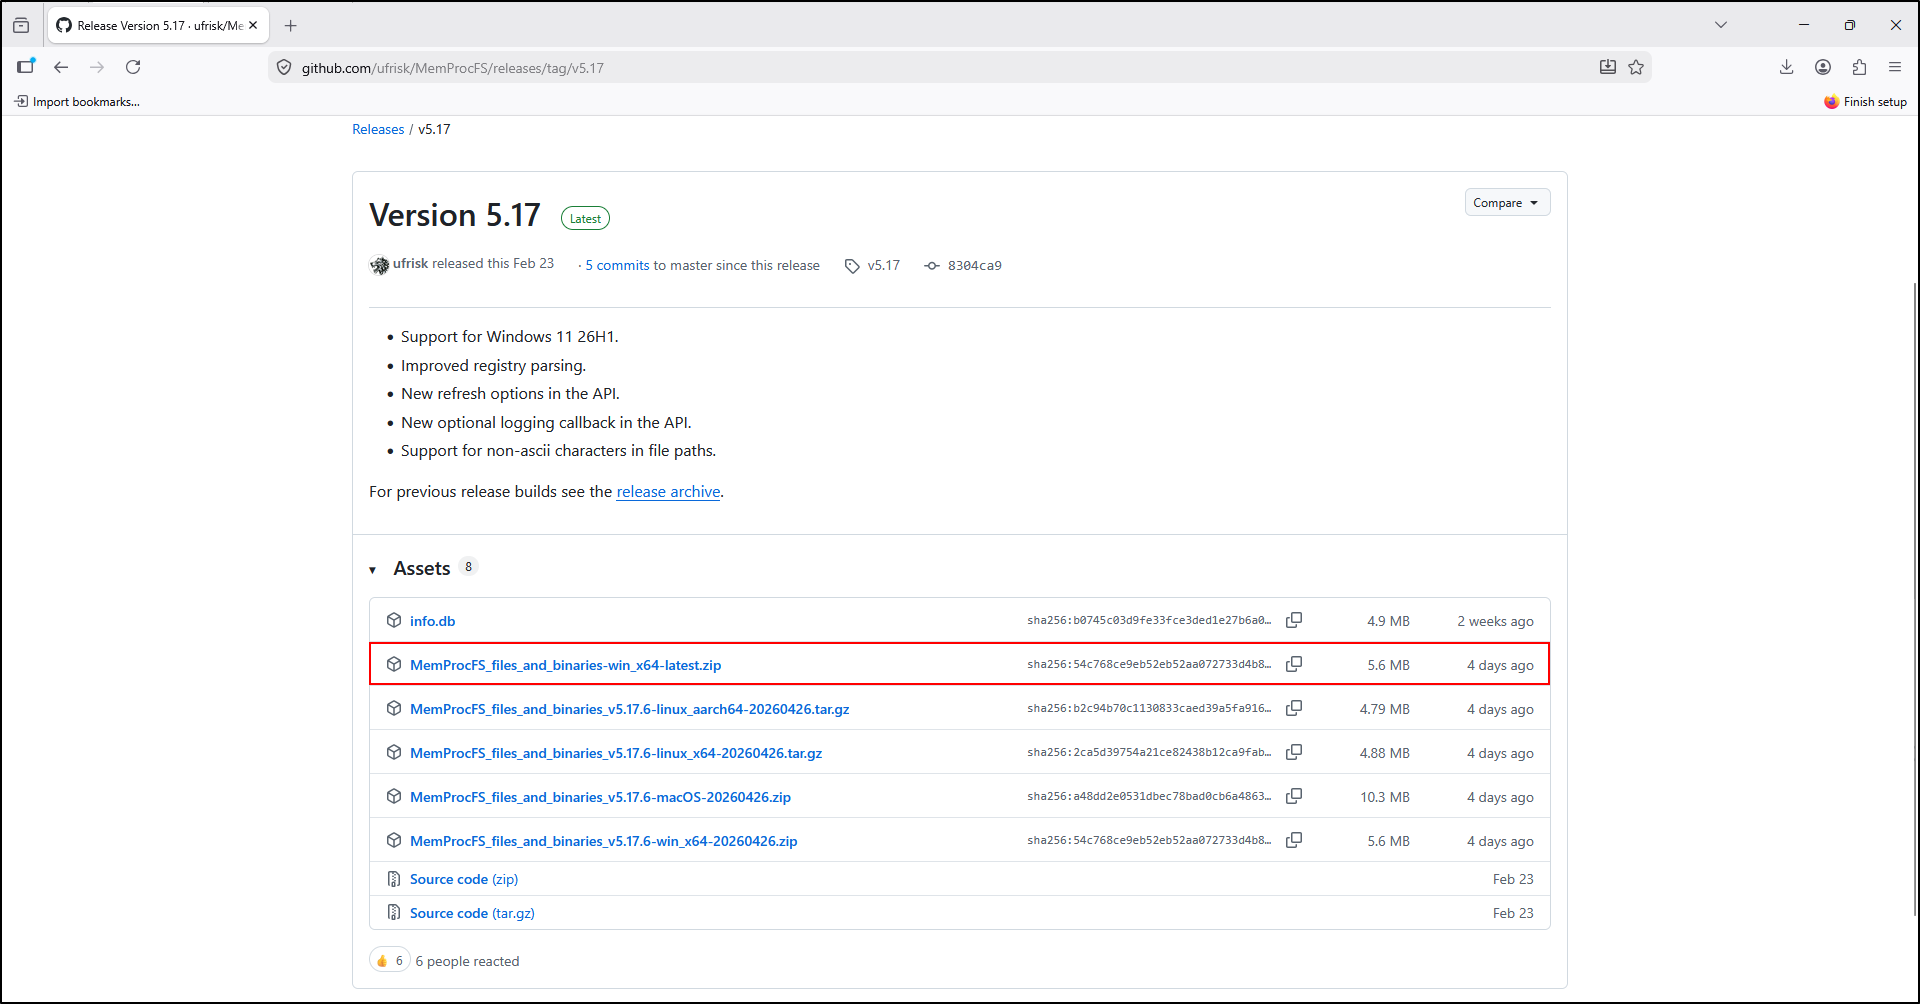Click the file icon beside Source code (tar.gz)
Image resolution: width=1920 pixels, height=1004 pixels.
click(x=394, y=913)
